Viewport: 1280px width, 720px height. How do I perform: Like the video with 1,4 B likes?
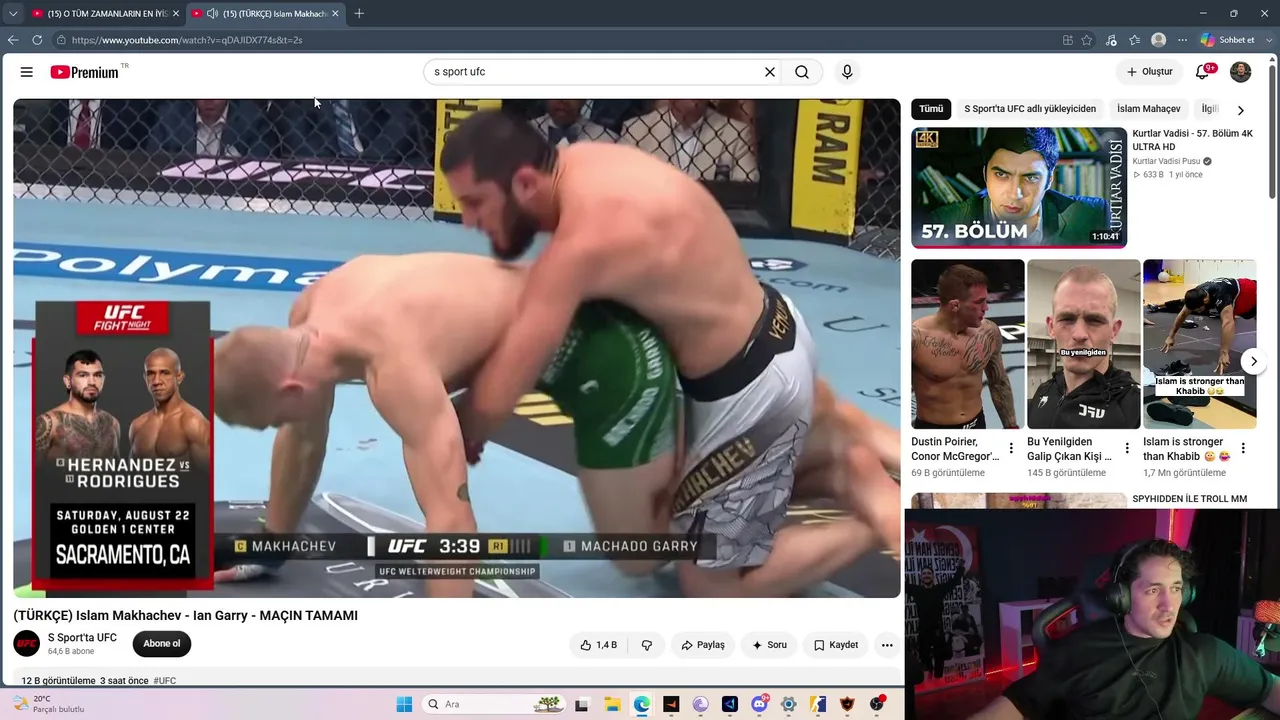[x=598, y=645]
